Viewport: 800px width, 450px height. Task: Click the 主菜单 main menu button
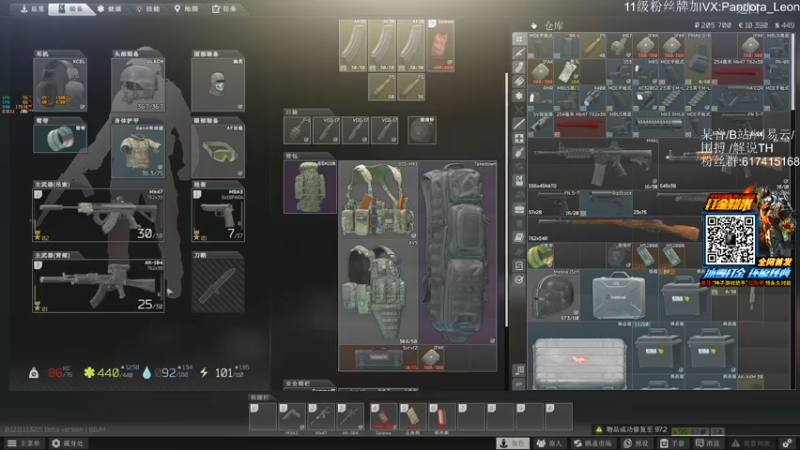point(23,443)
